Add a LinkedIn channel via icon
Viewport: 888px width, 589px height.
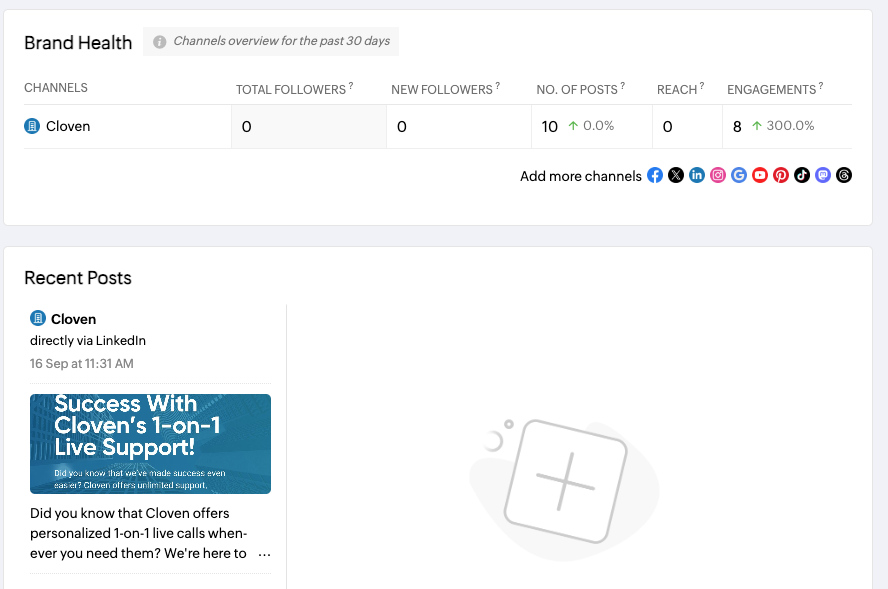697,175
